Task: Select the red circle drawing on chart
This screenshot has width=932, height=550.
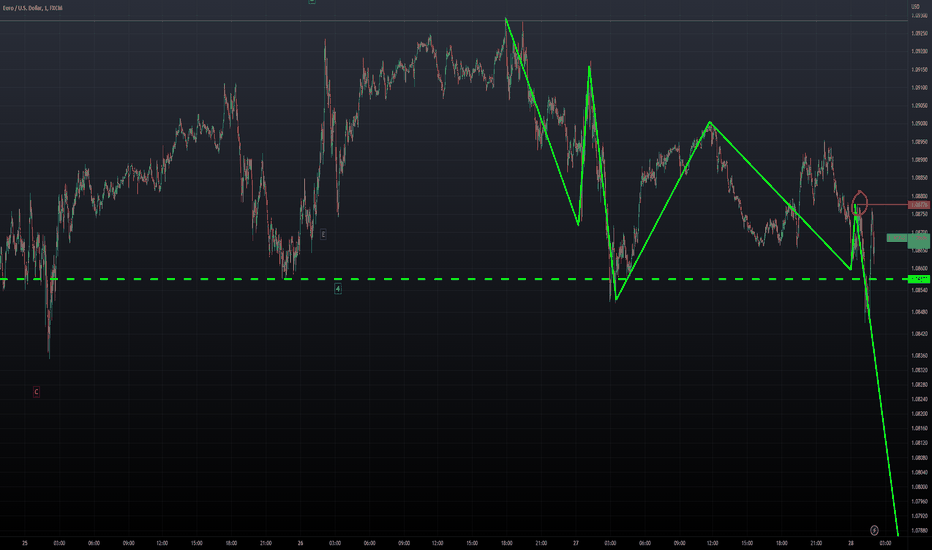Action: [859, 202]
